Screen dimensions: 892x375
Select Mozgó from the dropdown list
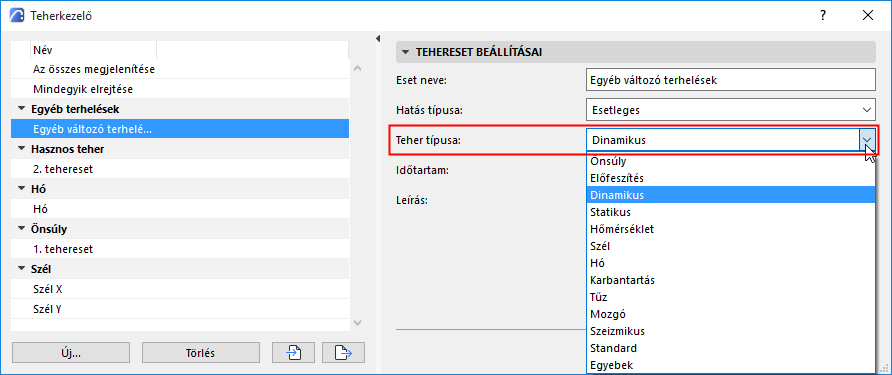(730, 314)
